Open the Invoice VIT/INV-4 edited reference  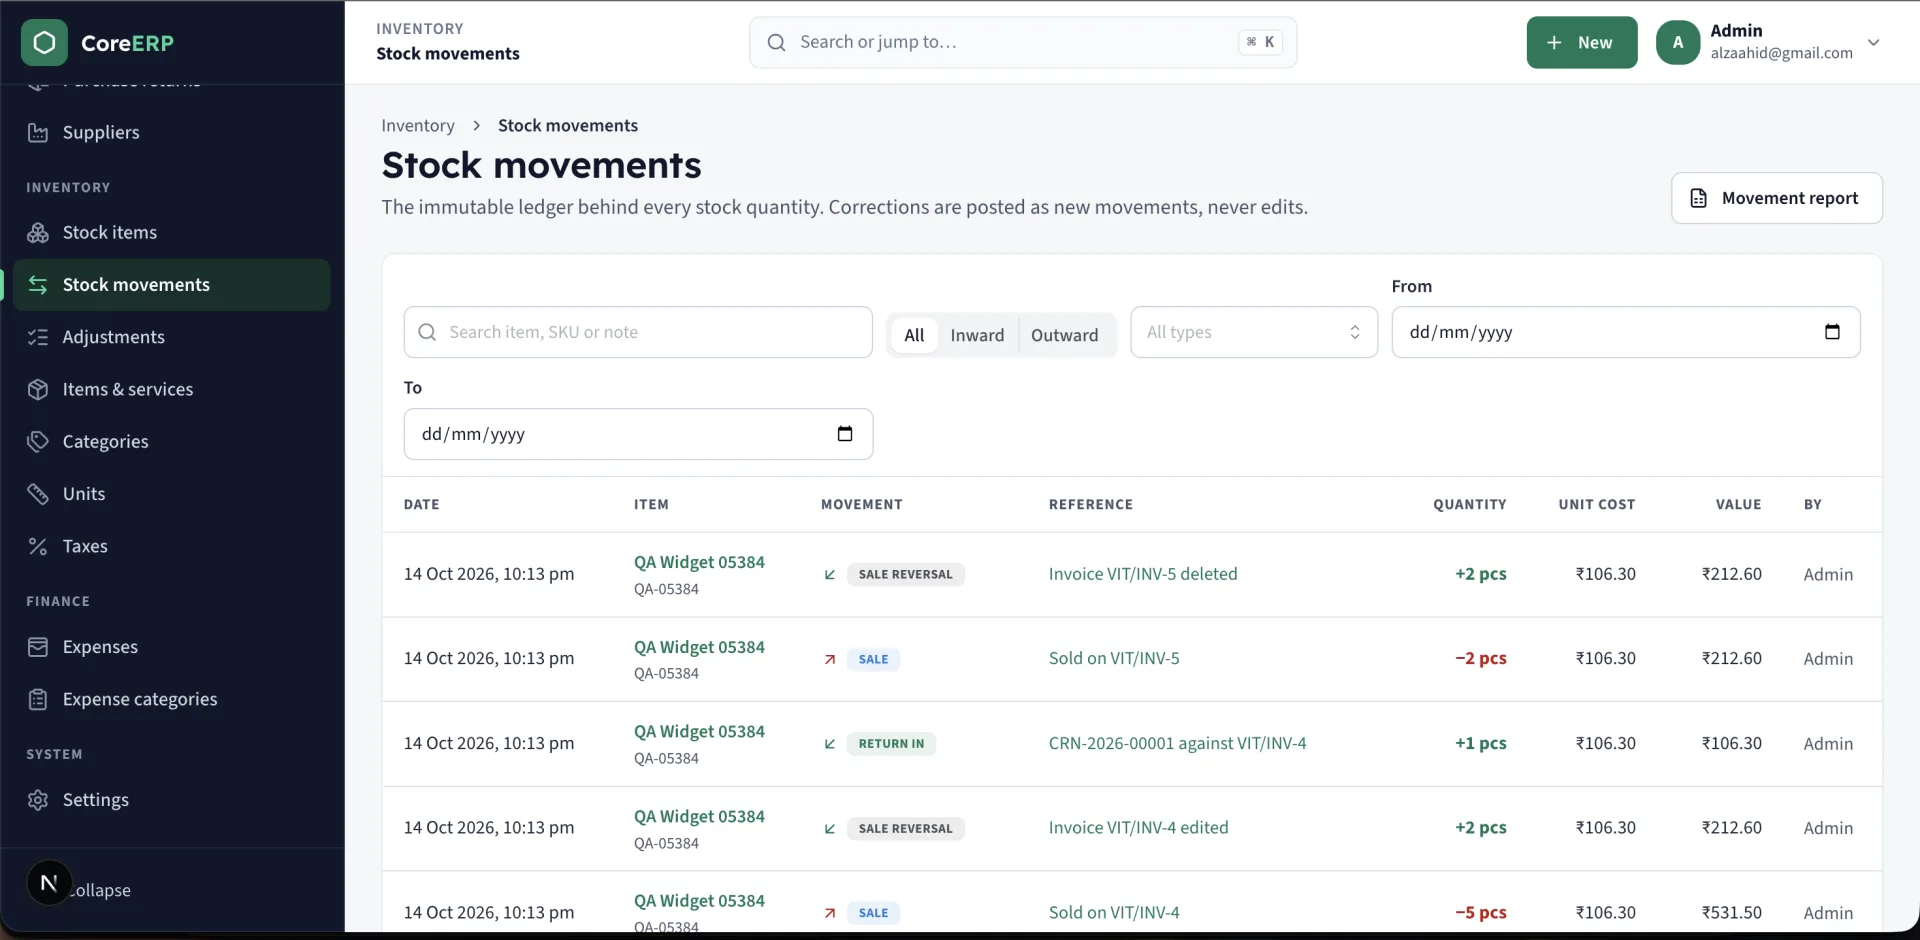[1138, 827]
